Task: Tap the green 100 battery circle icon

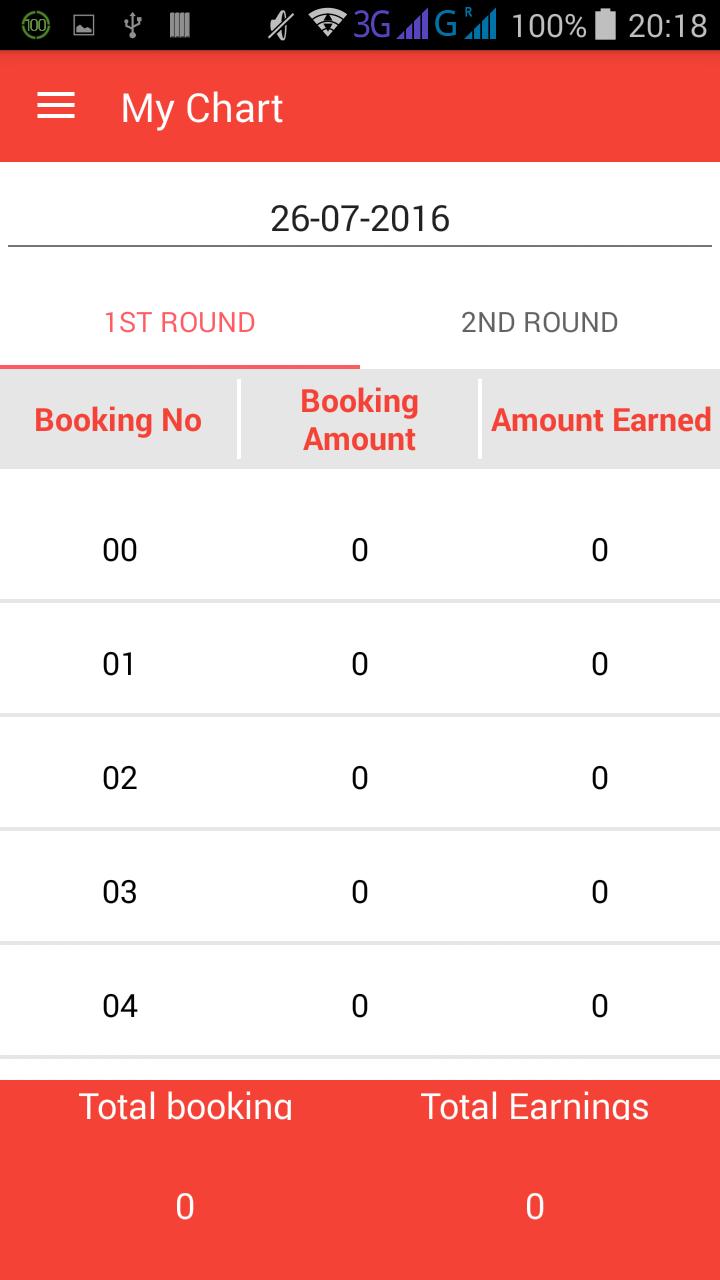Action: pyautogui.click(x=36, y=26)
